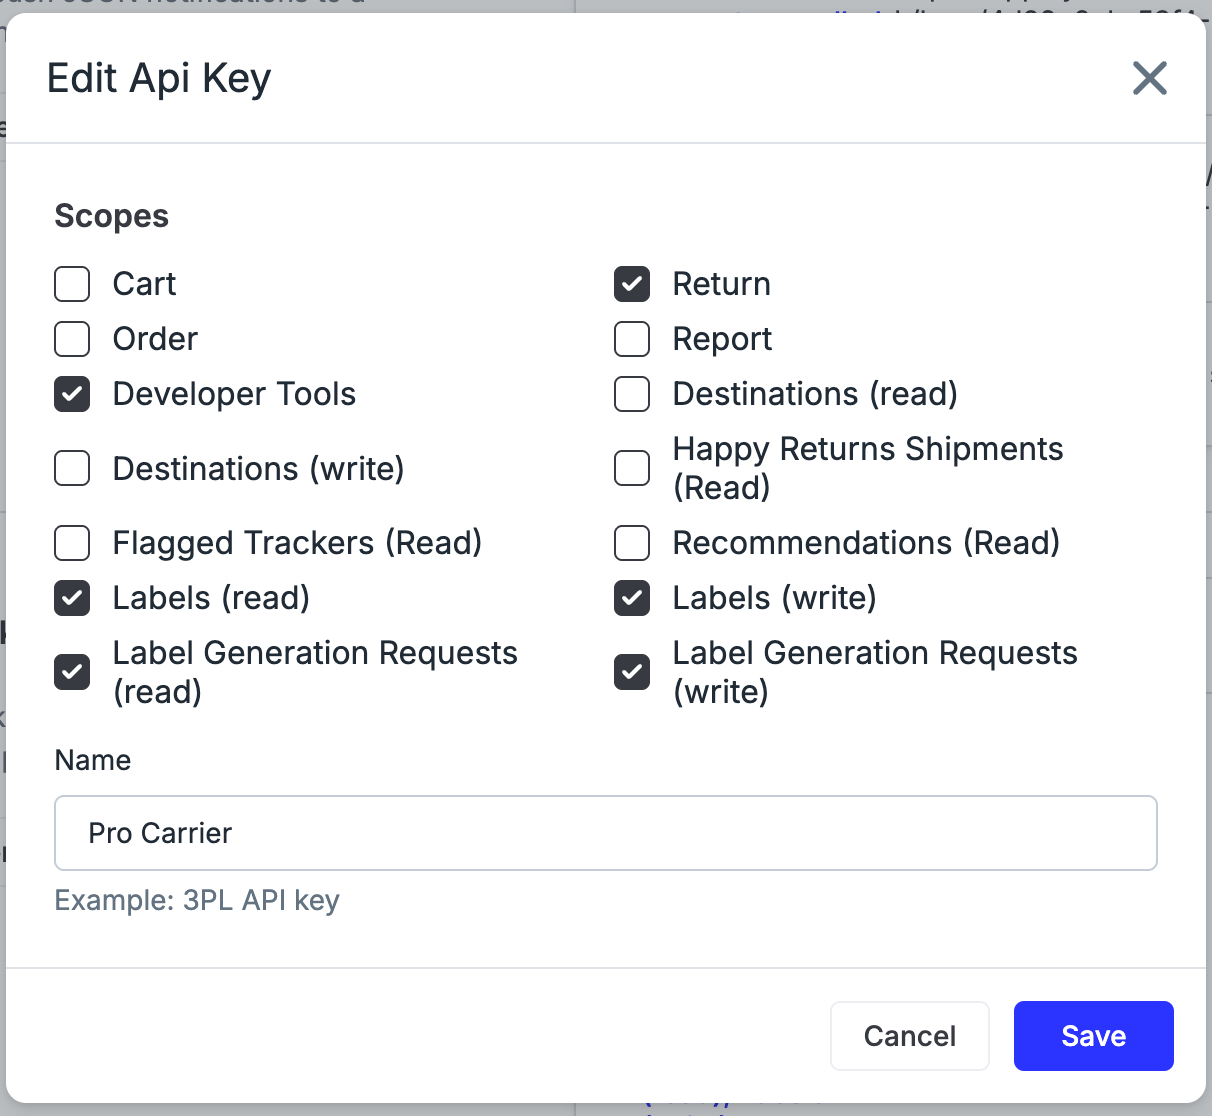Disable the Labels (read) scope

click(x=72, y=598)
